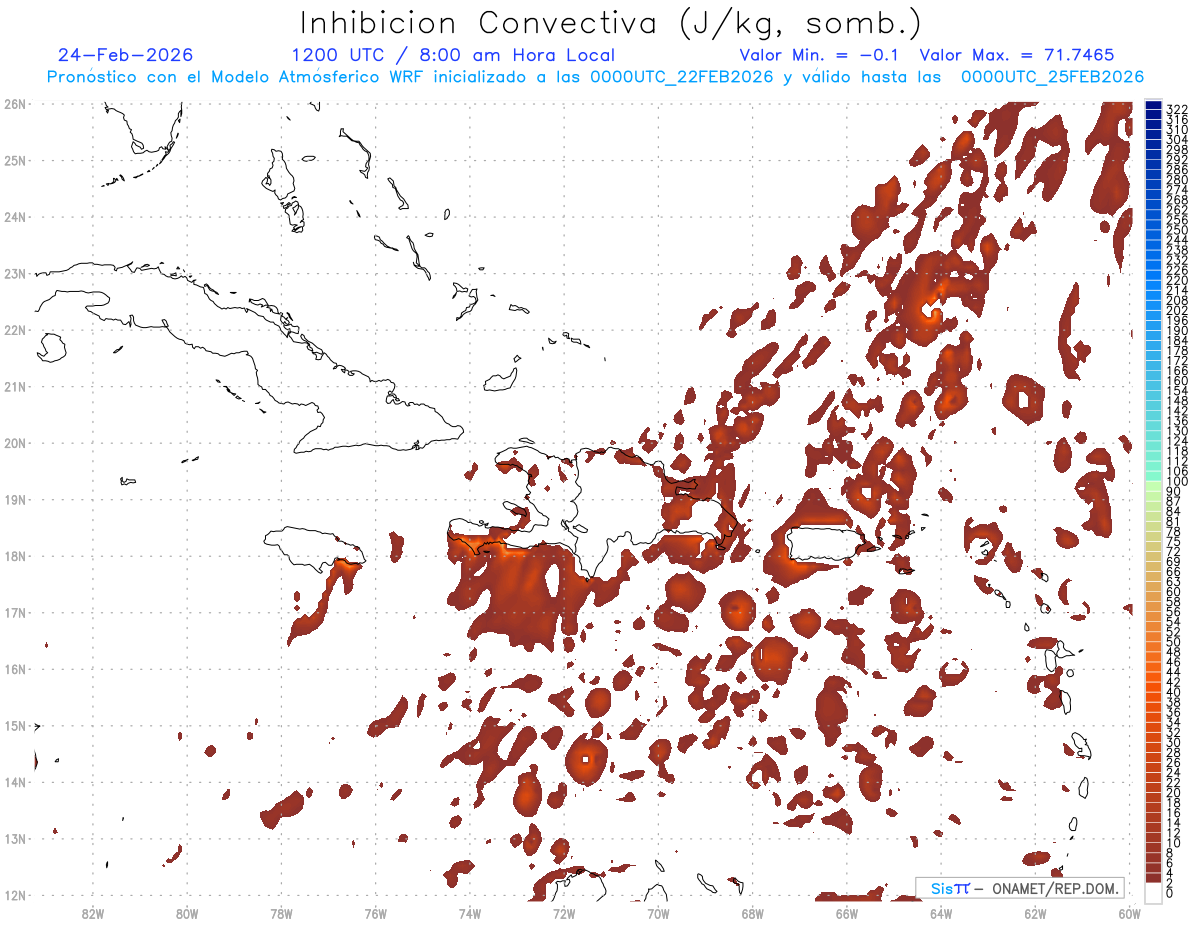Click the '21N' latitude label
This screenshot has width=1200, height=927.
point(15,386)
